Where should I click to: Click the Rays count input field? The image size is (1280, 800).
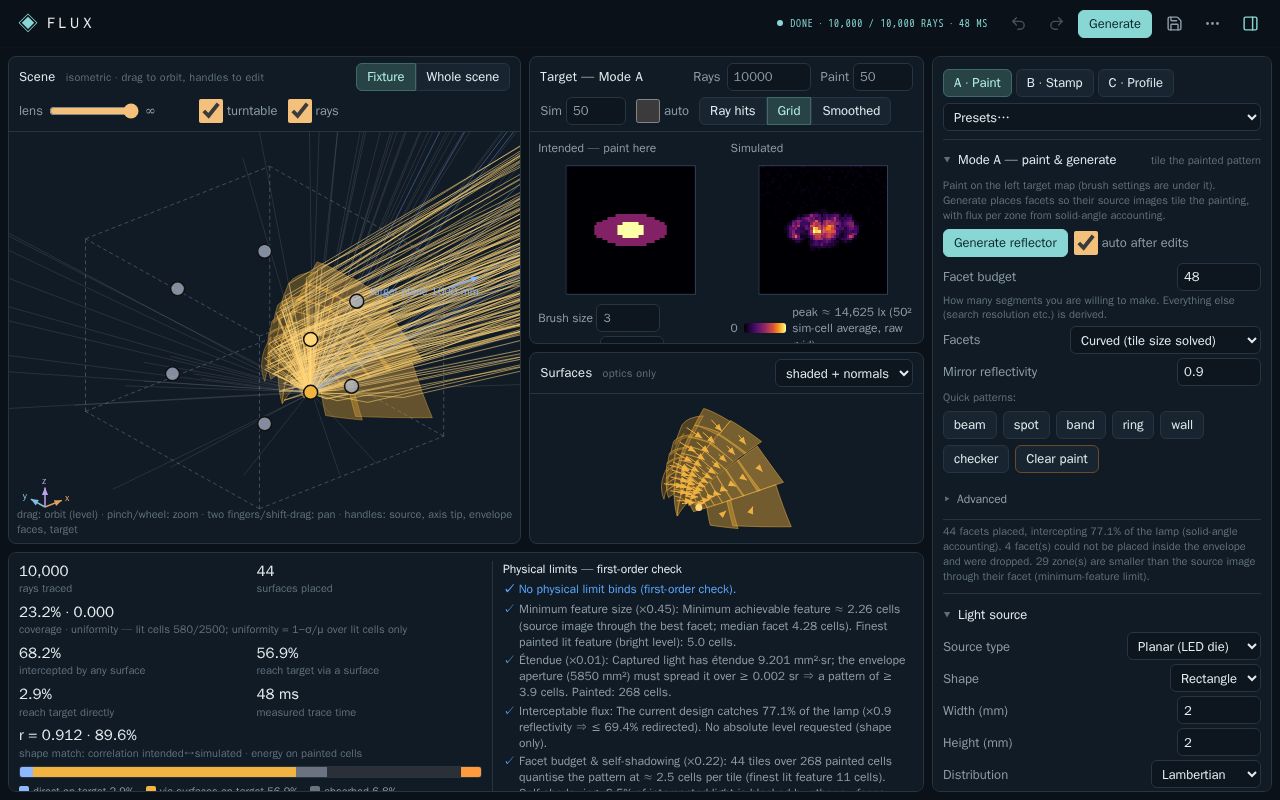tap(769, 77)
